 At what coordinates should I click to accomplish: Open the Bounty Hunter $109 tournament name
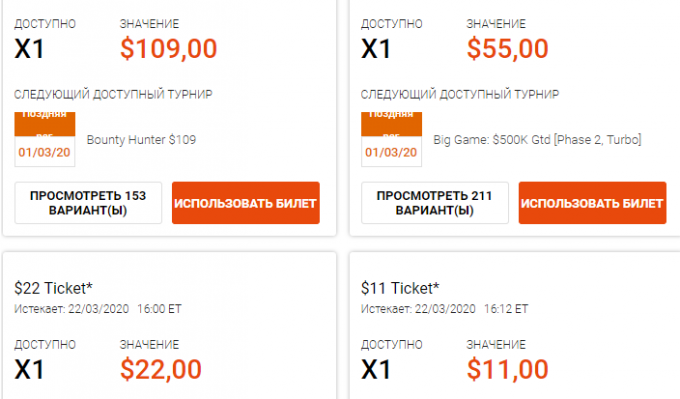[141, 140]
